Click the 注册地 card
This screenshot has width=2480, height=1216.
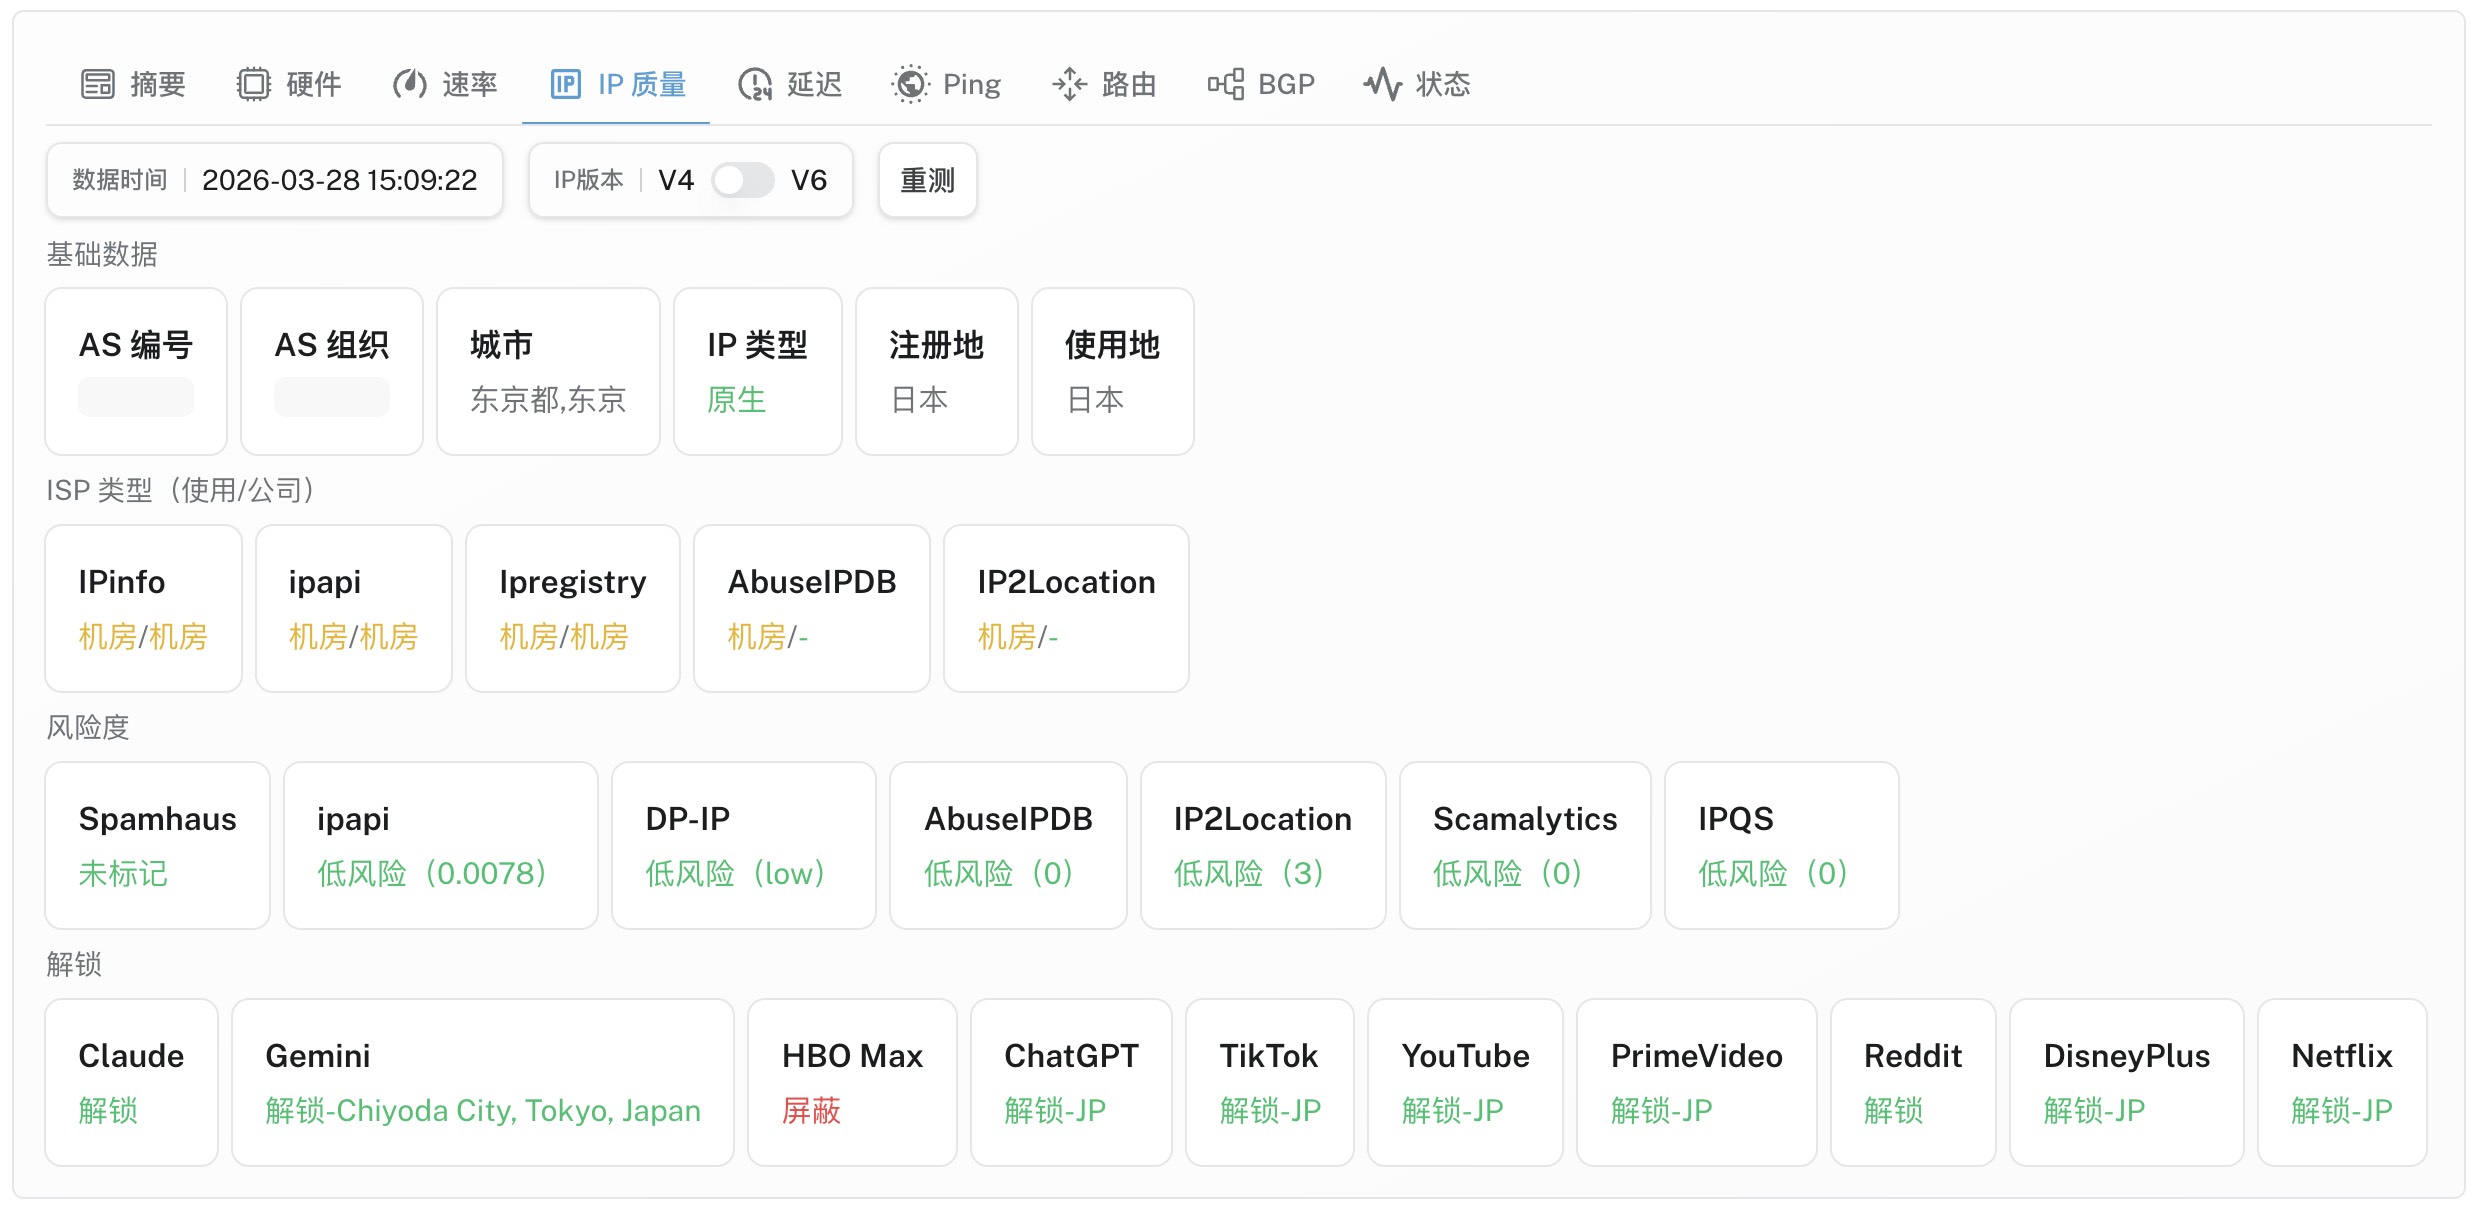click(x=937, y=372)
